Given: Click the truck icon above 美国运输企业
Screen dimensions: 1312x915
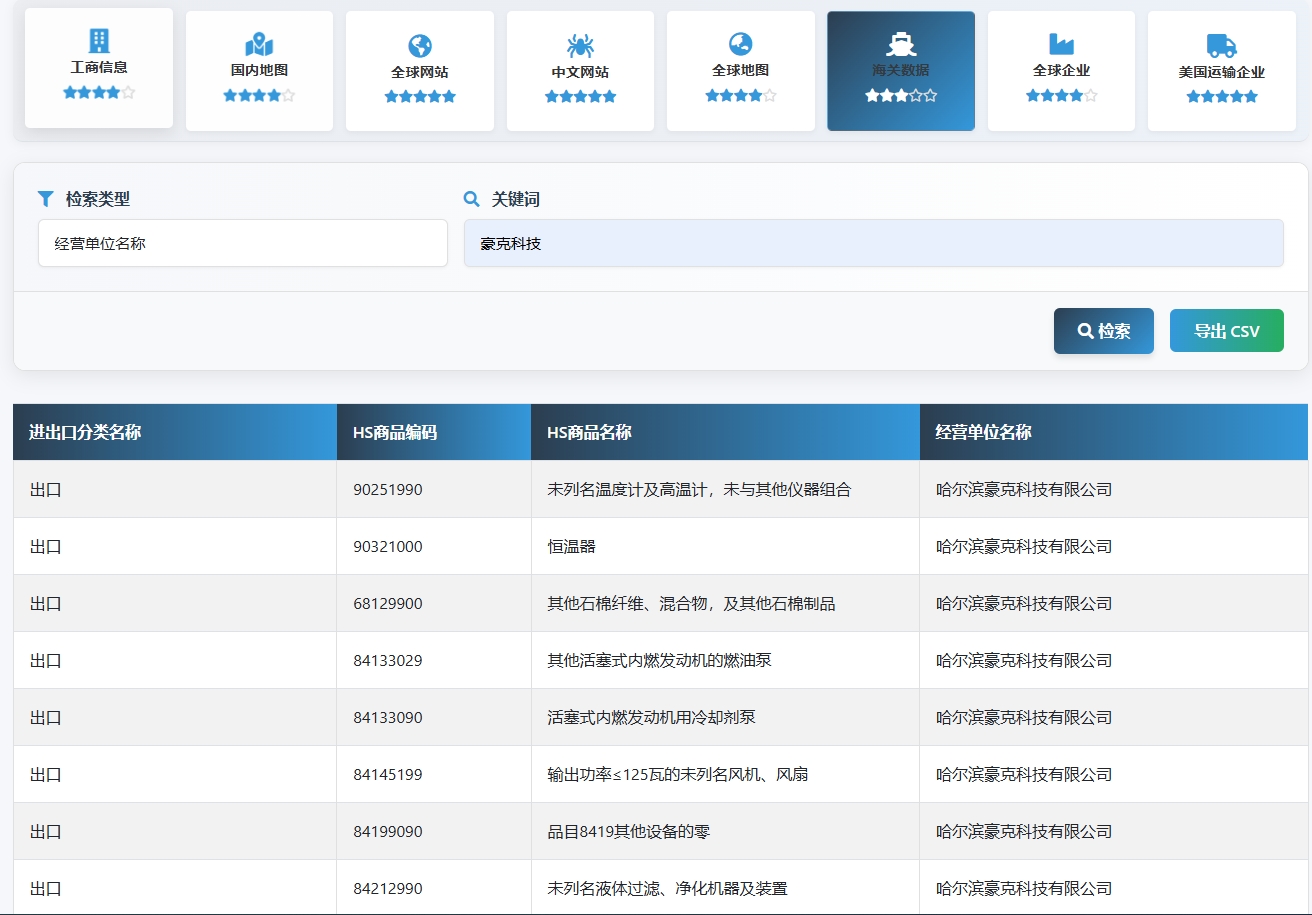Looking at the screenshot, I should click(x=1222, y=46).
